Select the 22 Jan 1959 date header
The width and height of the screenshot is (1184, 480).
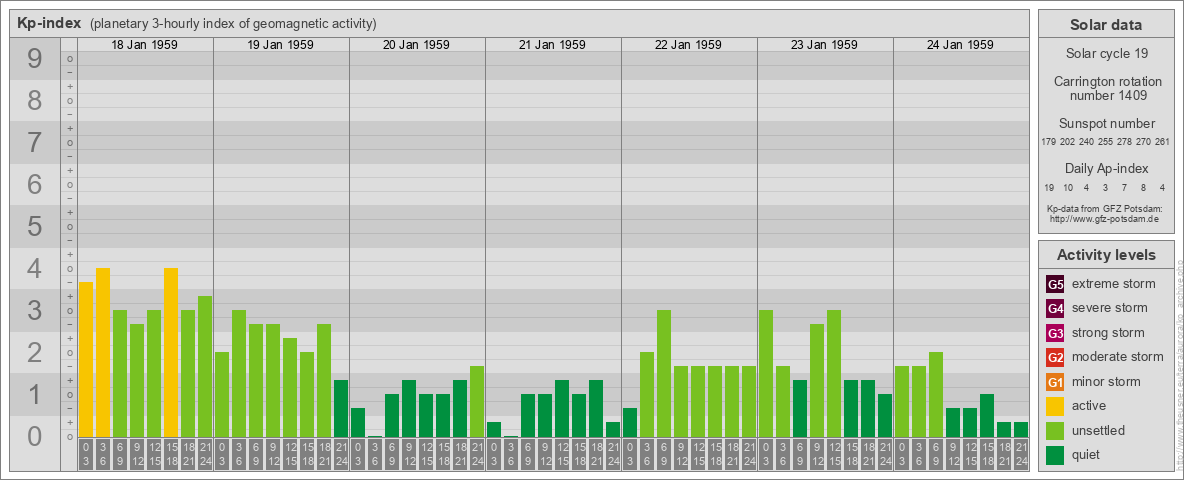pyautogui.click(x=688, y=45)
